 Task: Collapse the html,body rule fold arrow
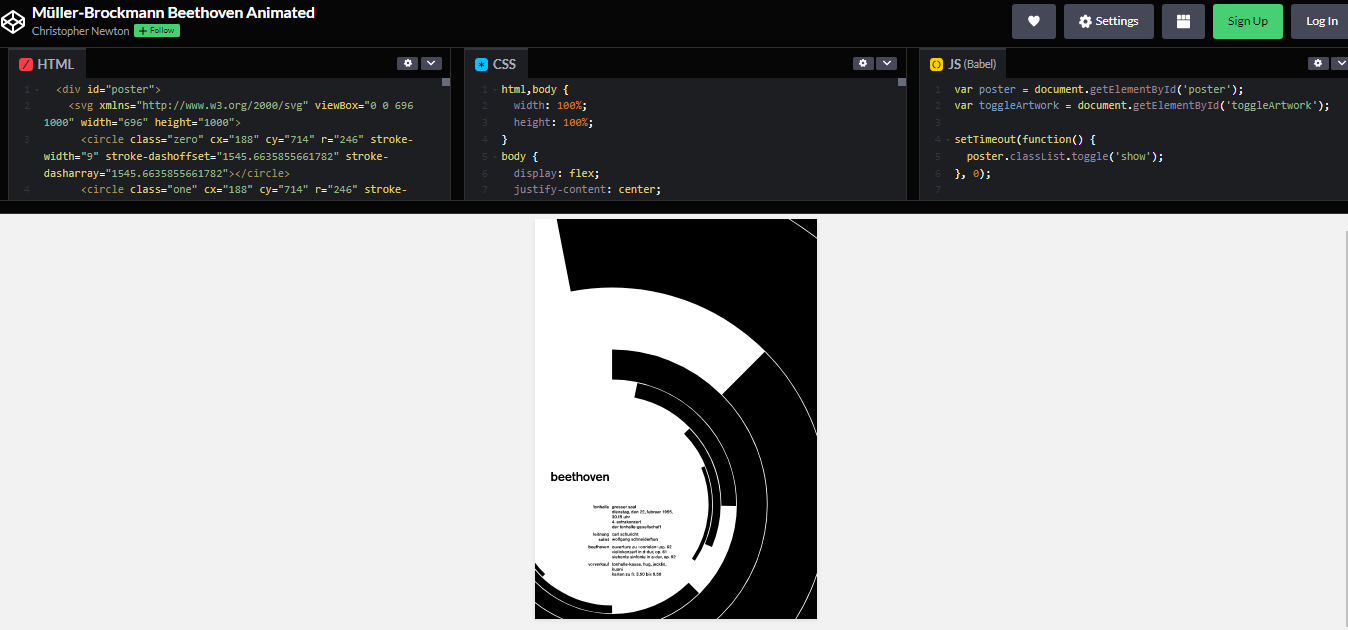pyautogui.click(x=493, y=90)
